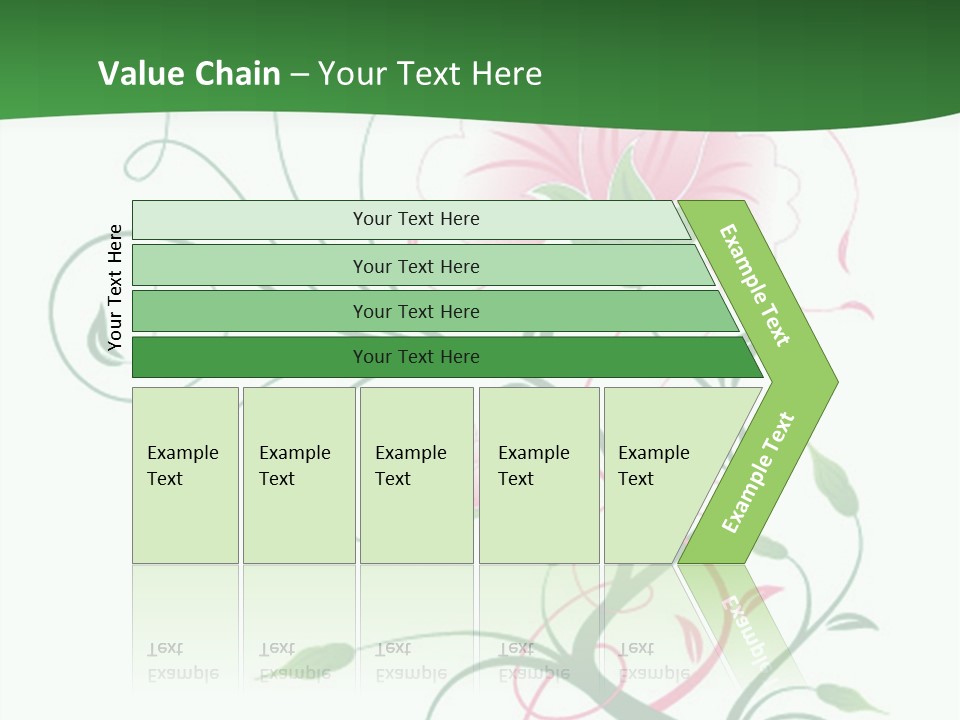Select the upper chevron arm Example Text

coord(755,285)
